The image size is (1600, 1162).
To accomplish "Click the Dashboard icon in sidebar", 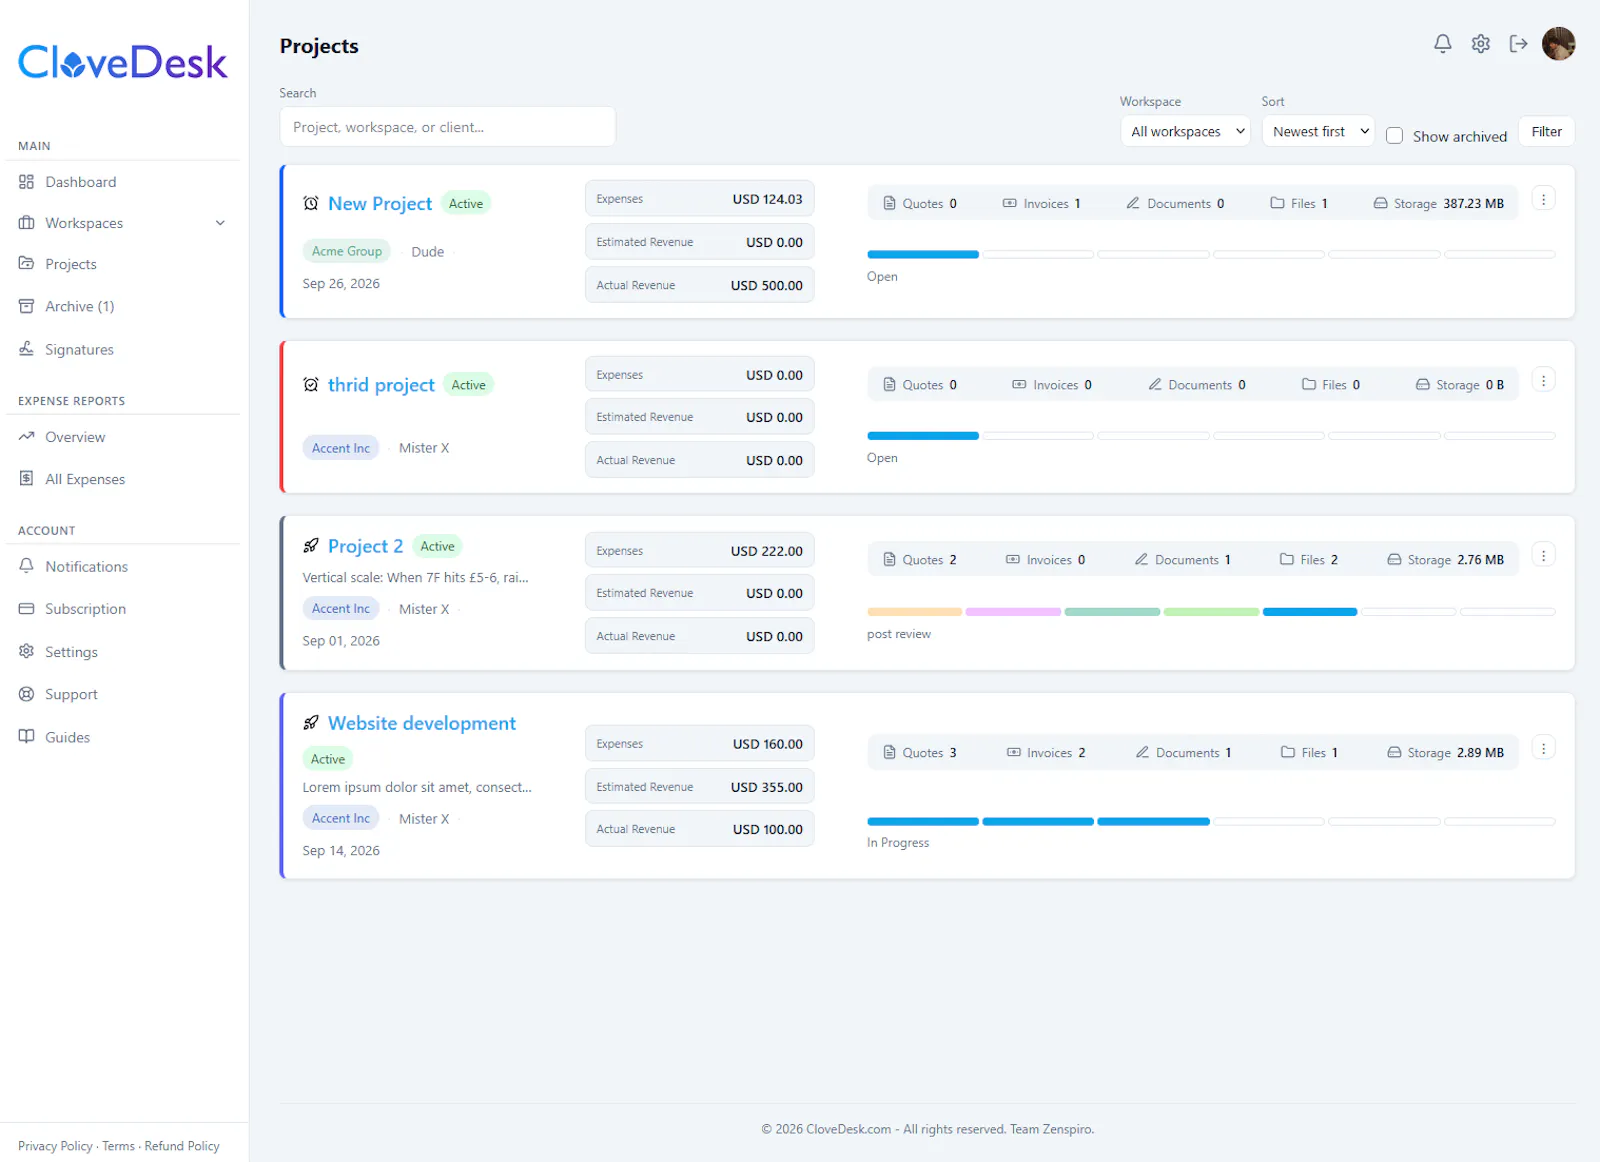I will [x=27, y=182].
